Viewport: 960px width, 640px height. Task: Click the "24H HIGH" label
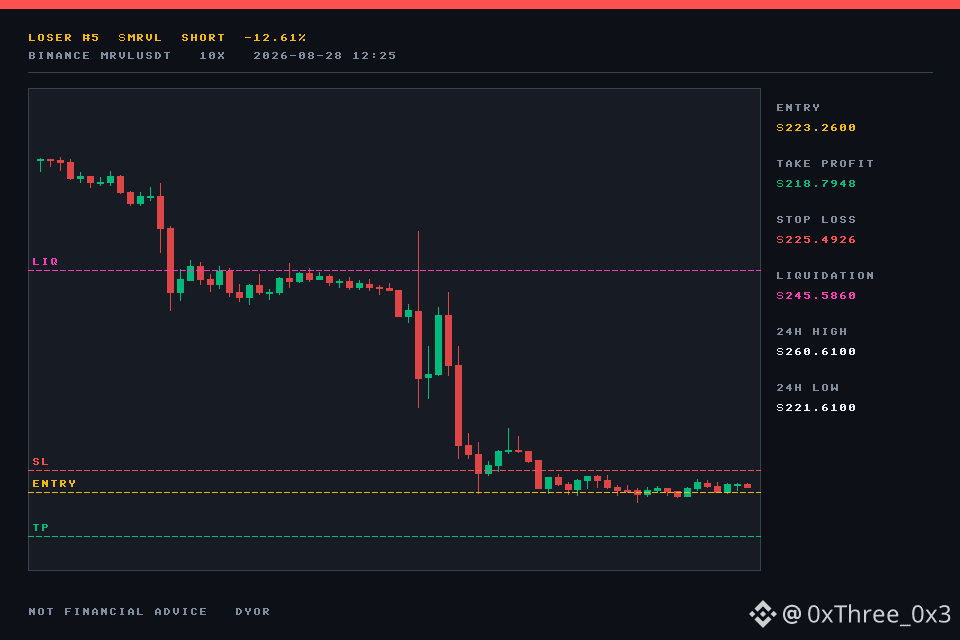[x=812, y=331]
